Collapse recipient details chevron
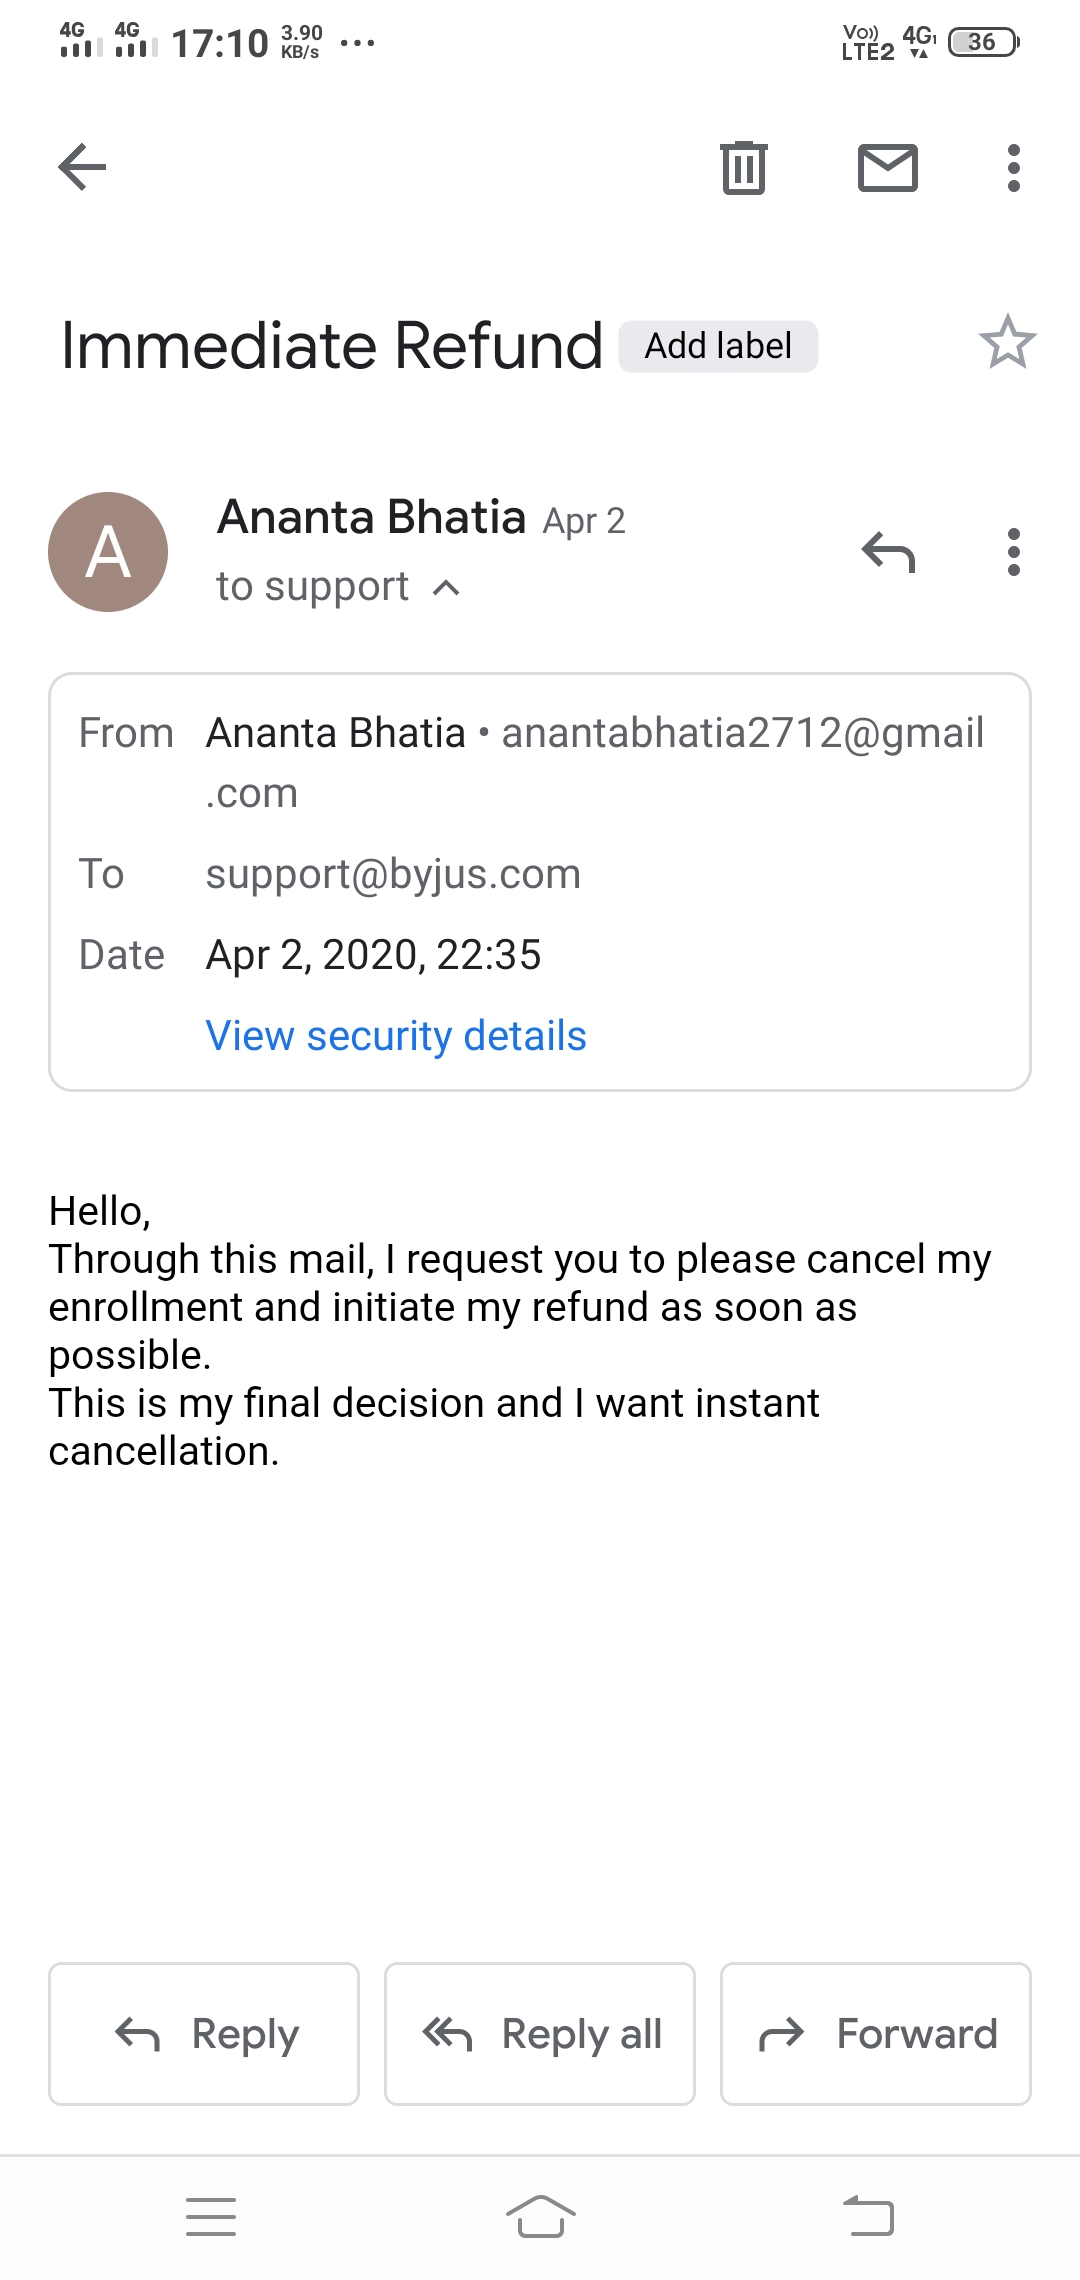The width and height of the screenshot is (1080, 2280). click(x=447, y=588)
